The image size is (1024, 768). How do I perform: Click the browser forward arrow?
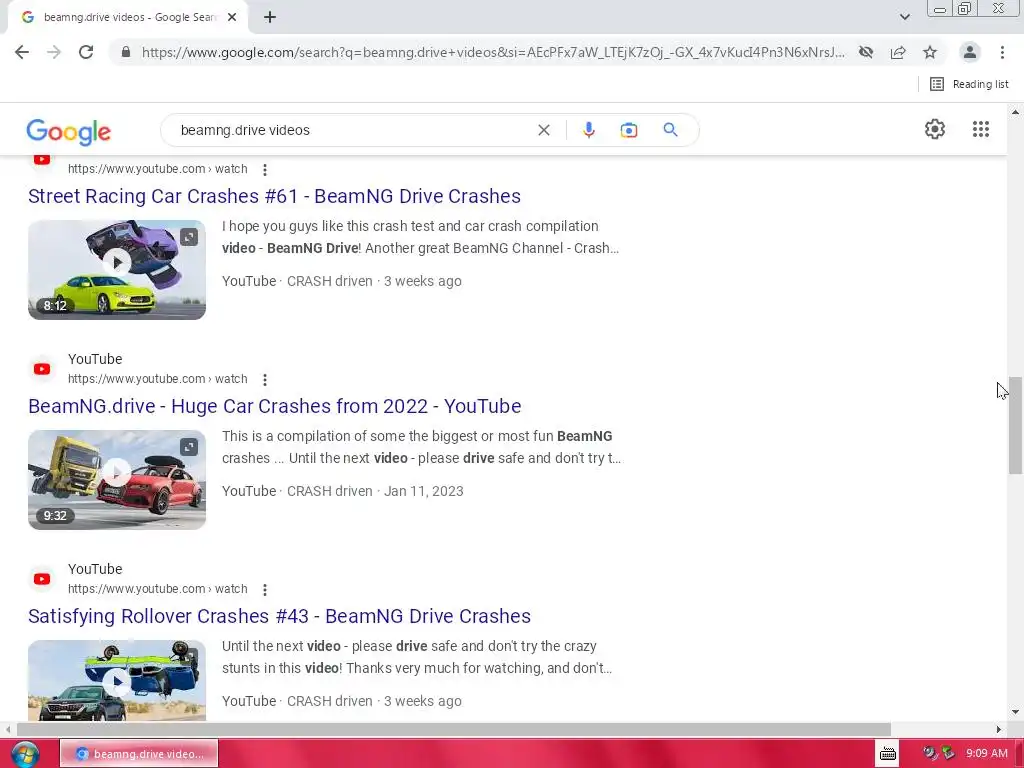pos(54,52)
